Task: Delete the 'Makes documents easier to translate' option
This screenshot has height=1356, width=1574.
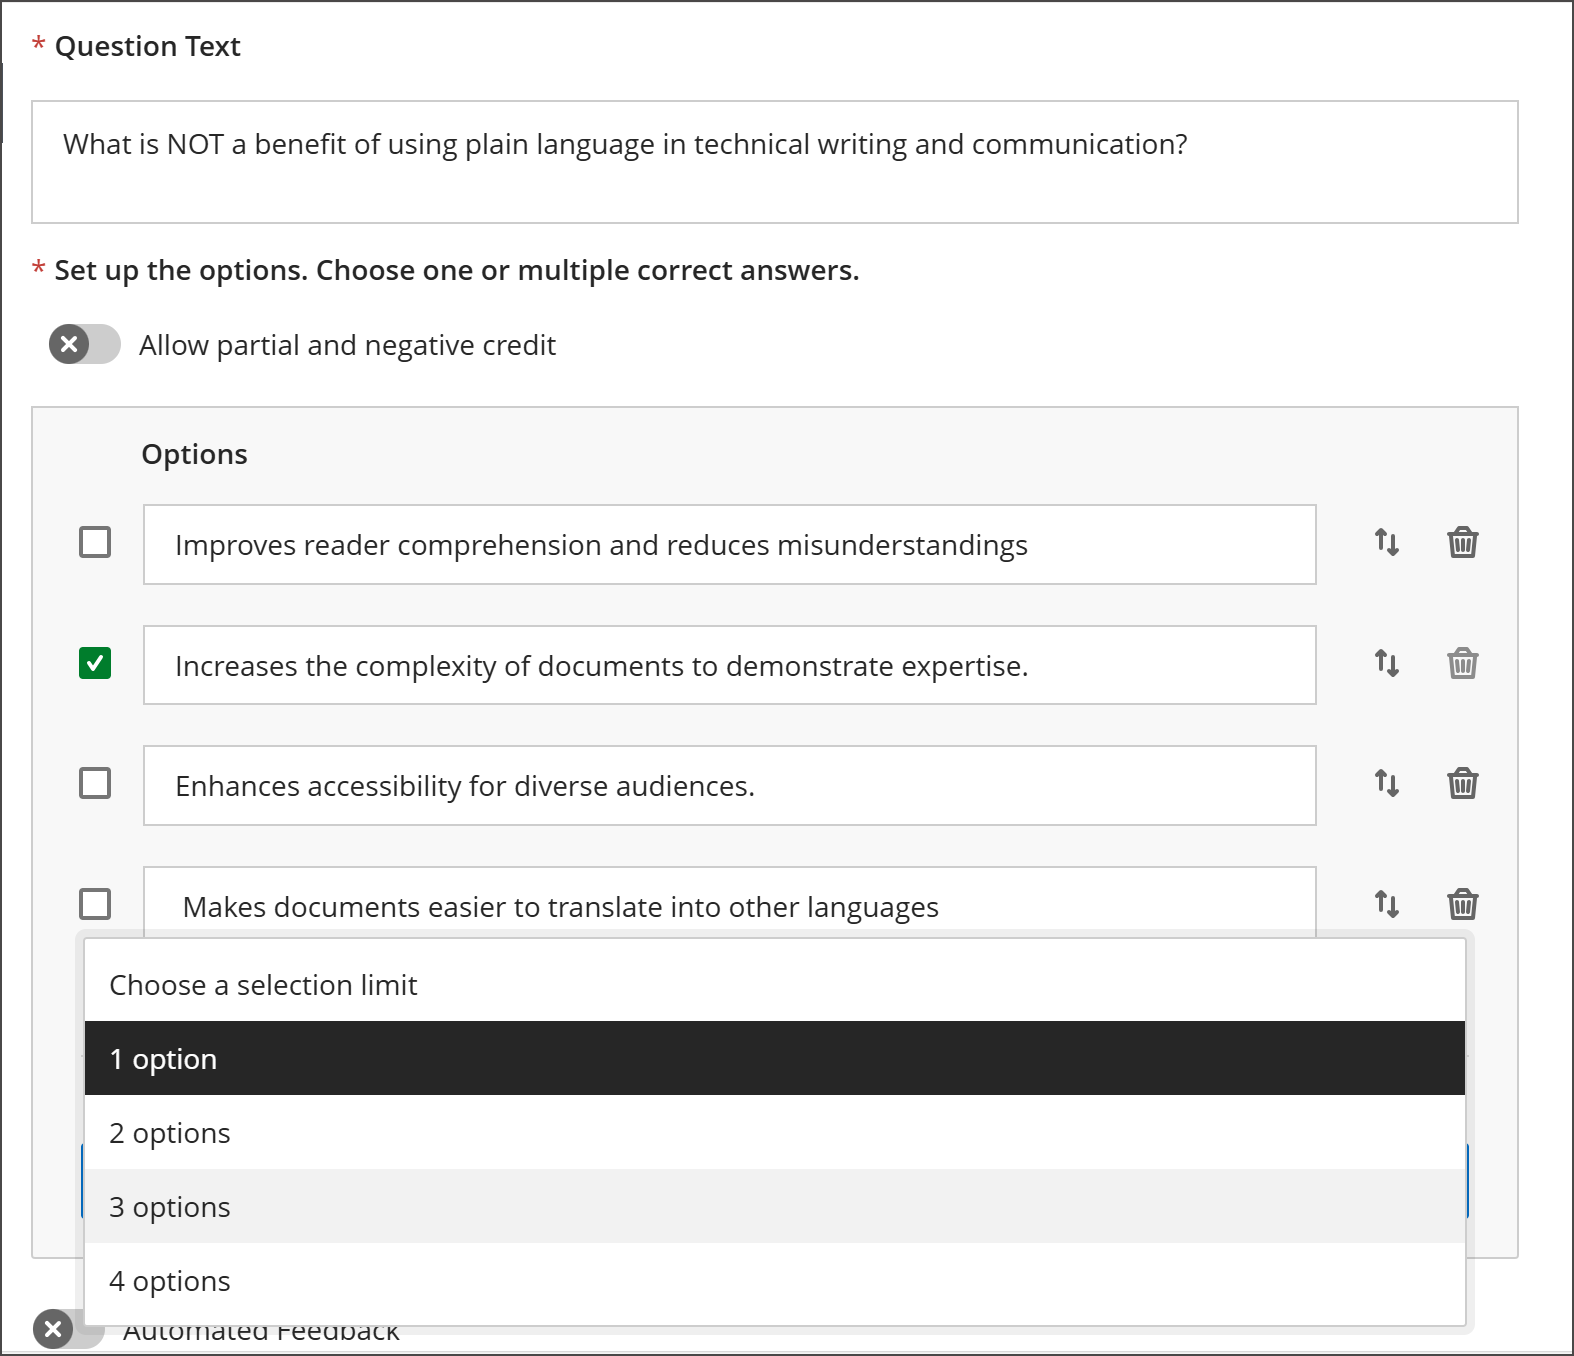Action: tap(1462, 905)
